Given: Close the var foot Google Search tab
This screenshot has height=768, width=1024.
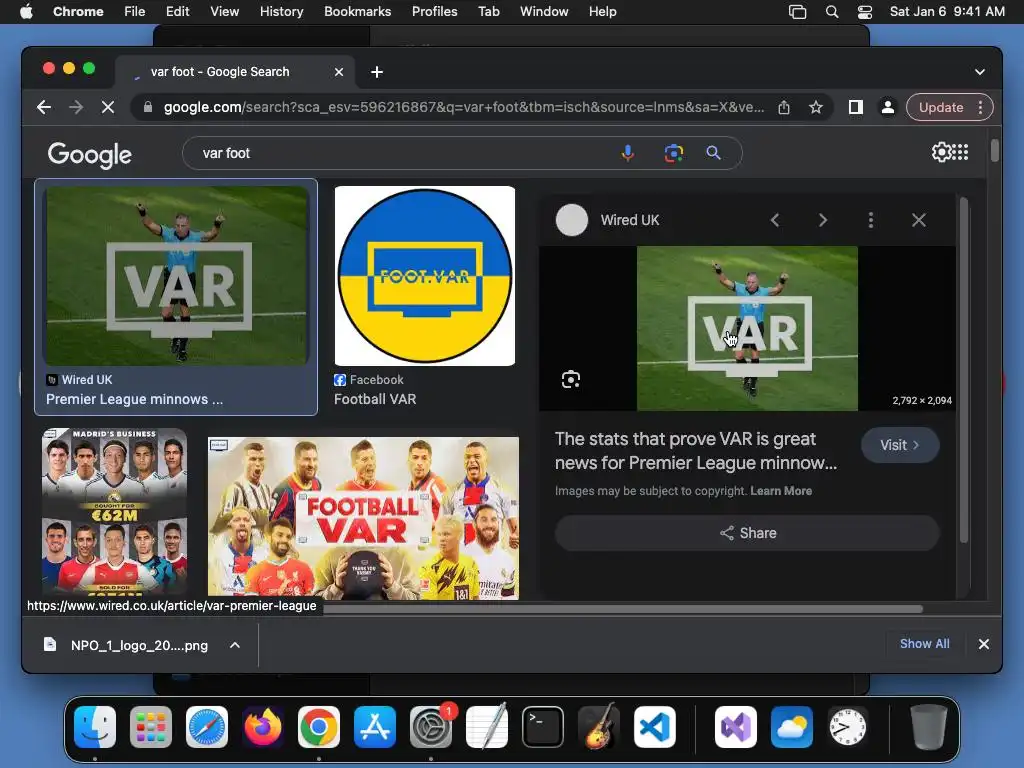Looking at the screenshot, I should (x=339, y=72).
